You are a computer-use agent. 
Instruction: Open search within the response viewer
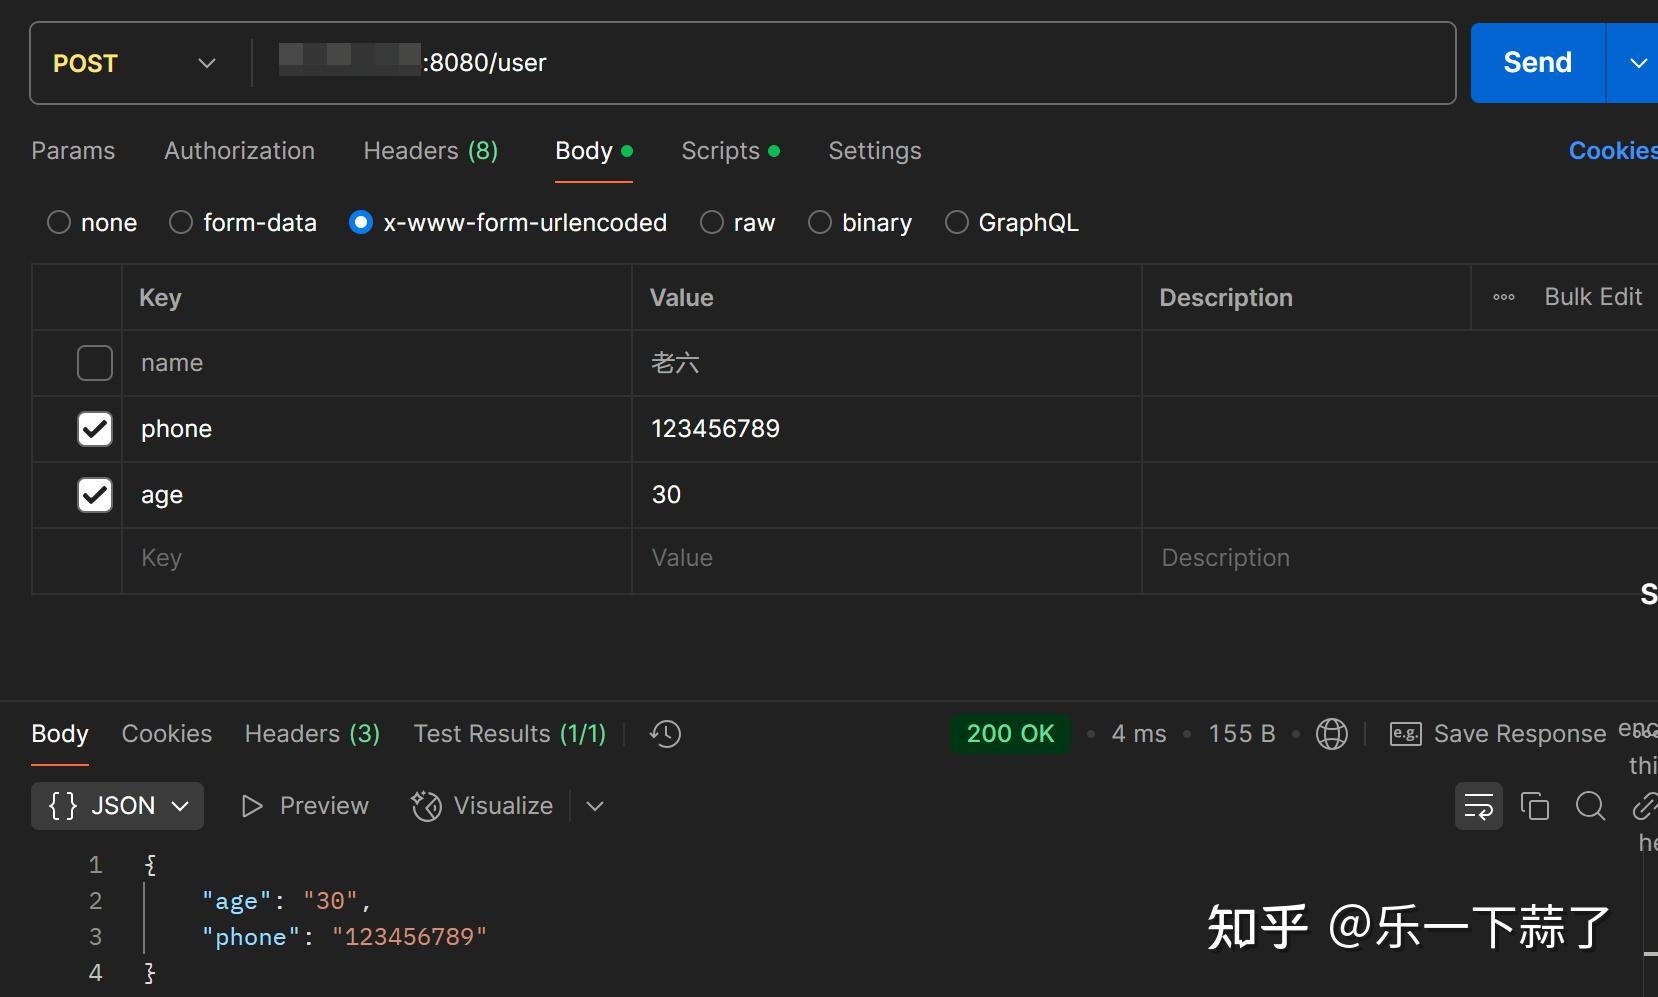coord(1590,806)
